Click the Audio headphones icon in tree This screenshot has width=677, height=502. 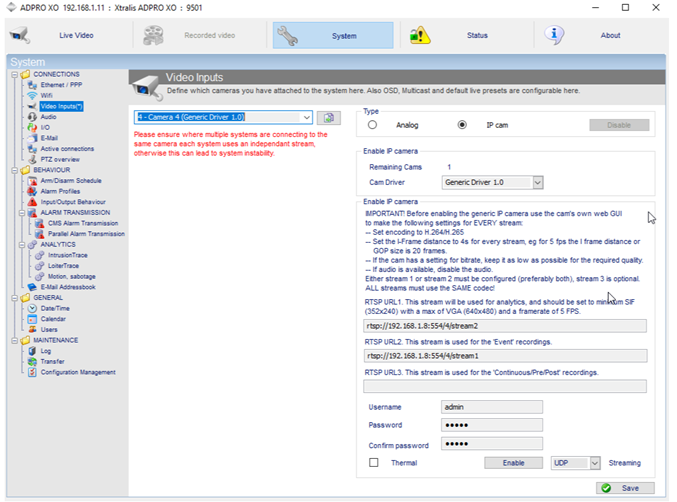tap(32, 117)
